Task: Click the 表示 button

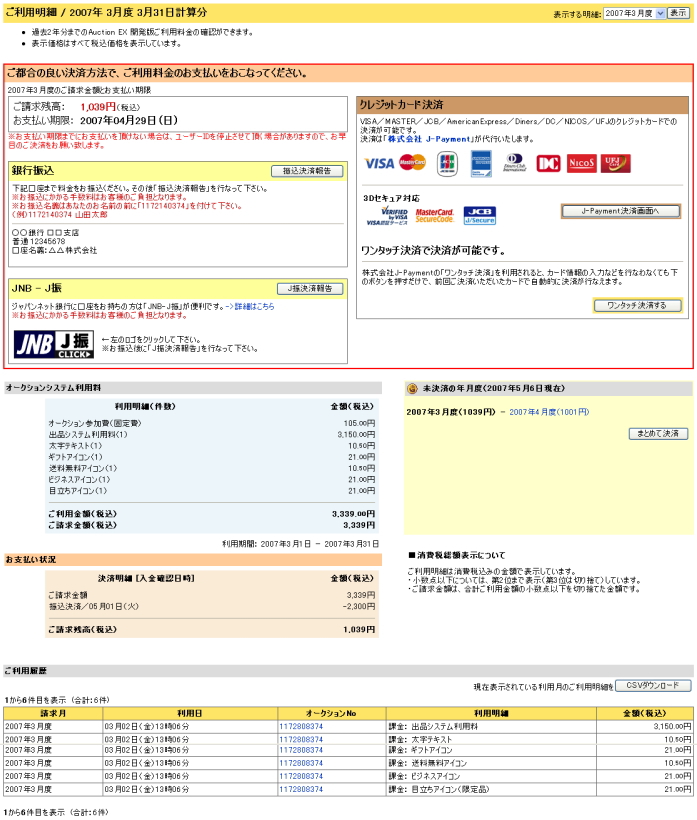Action: 678,13
